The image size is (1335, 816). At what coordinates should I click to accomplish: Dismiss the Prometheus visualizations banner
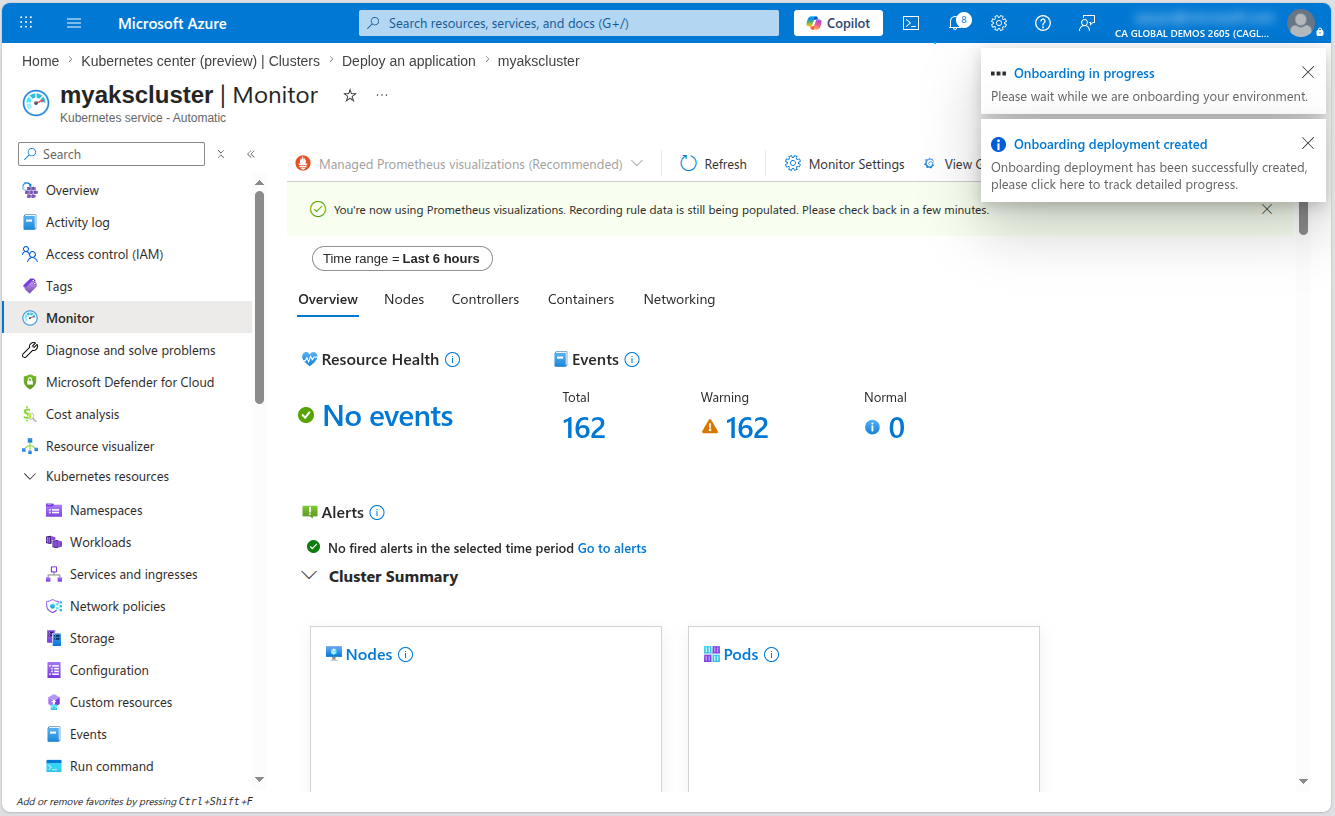pyautogui.click(x=1267, y=209)
